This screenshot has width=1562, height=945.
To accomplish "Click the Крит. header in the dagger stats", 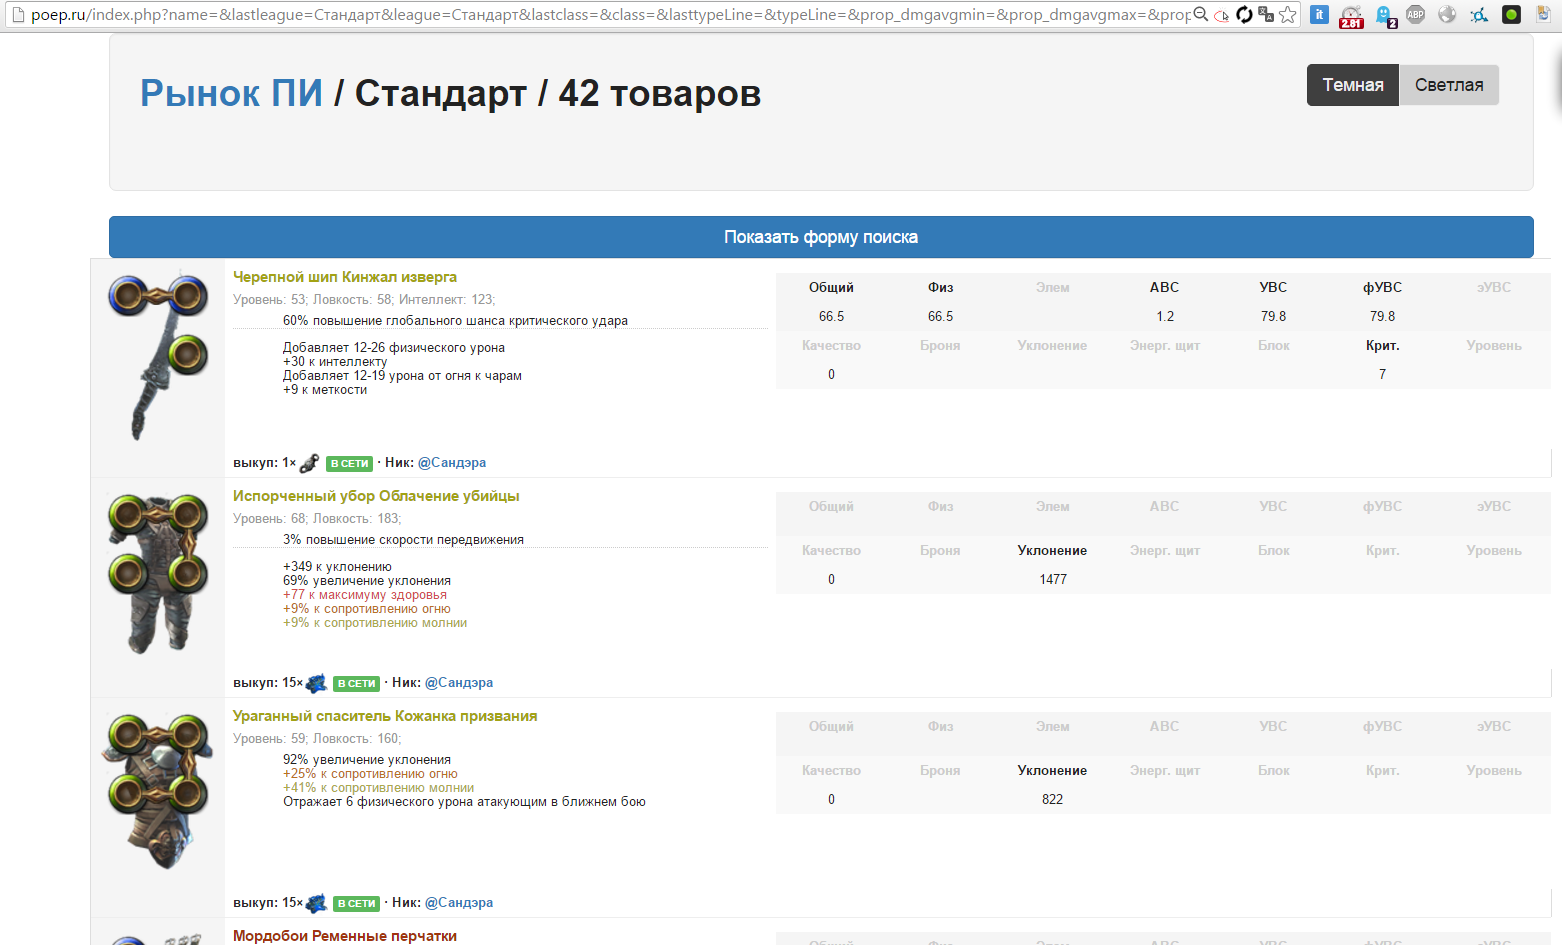I will click(x=1382, y=346).
